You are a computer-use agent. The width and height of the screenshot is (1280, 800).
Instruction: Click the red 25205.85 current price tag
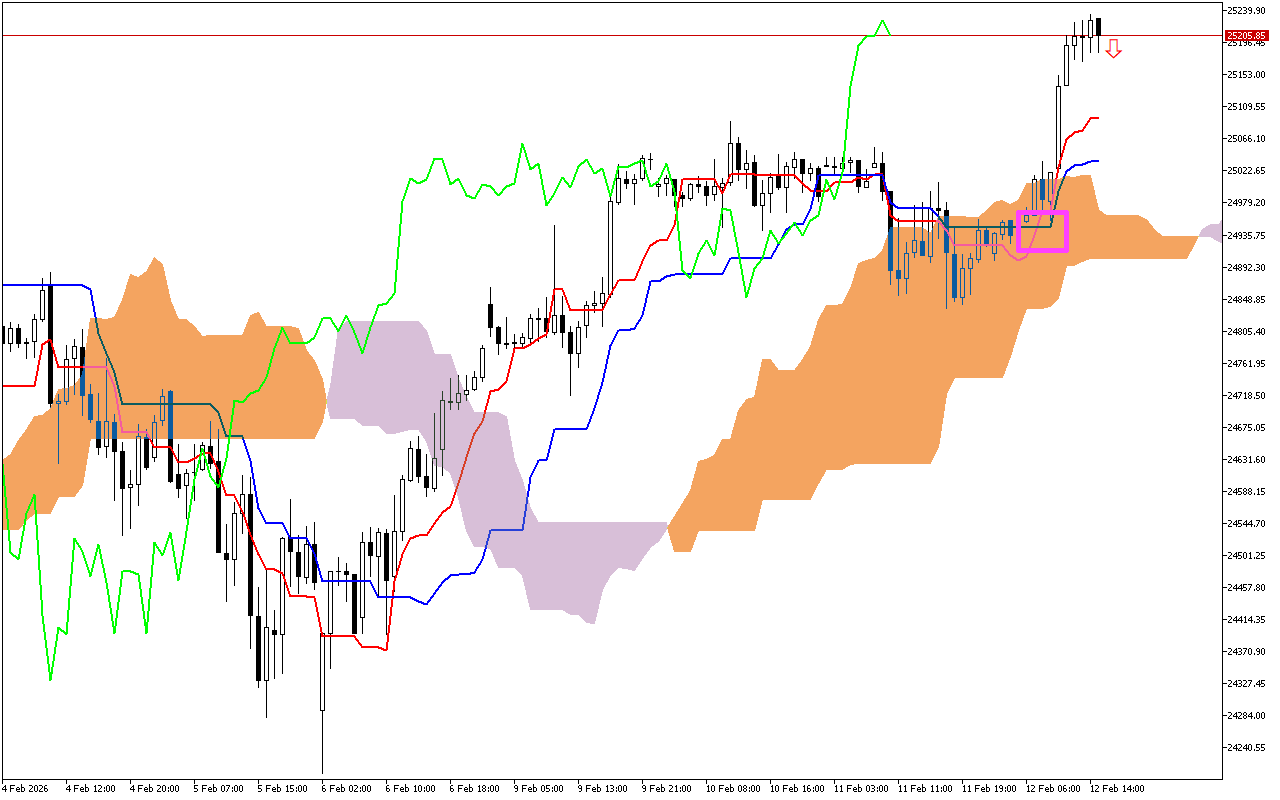pos(1246,35)
